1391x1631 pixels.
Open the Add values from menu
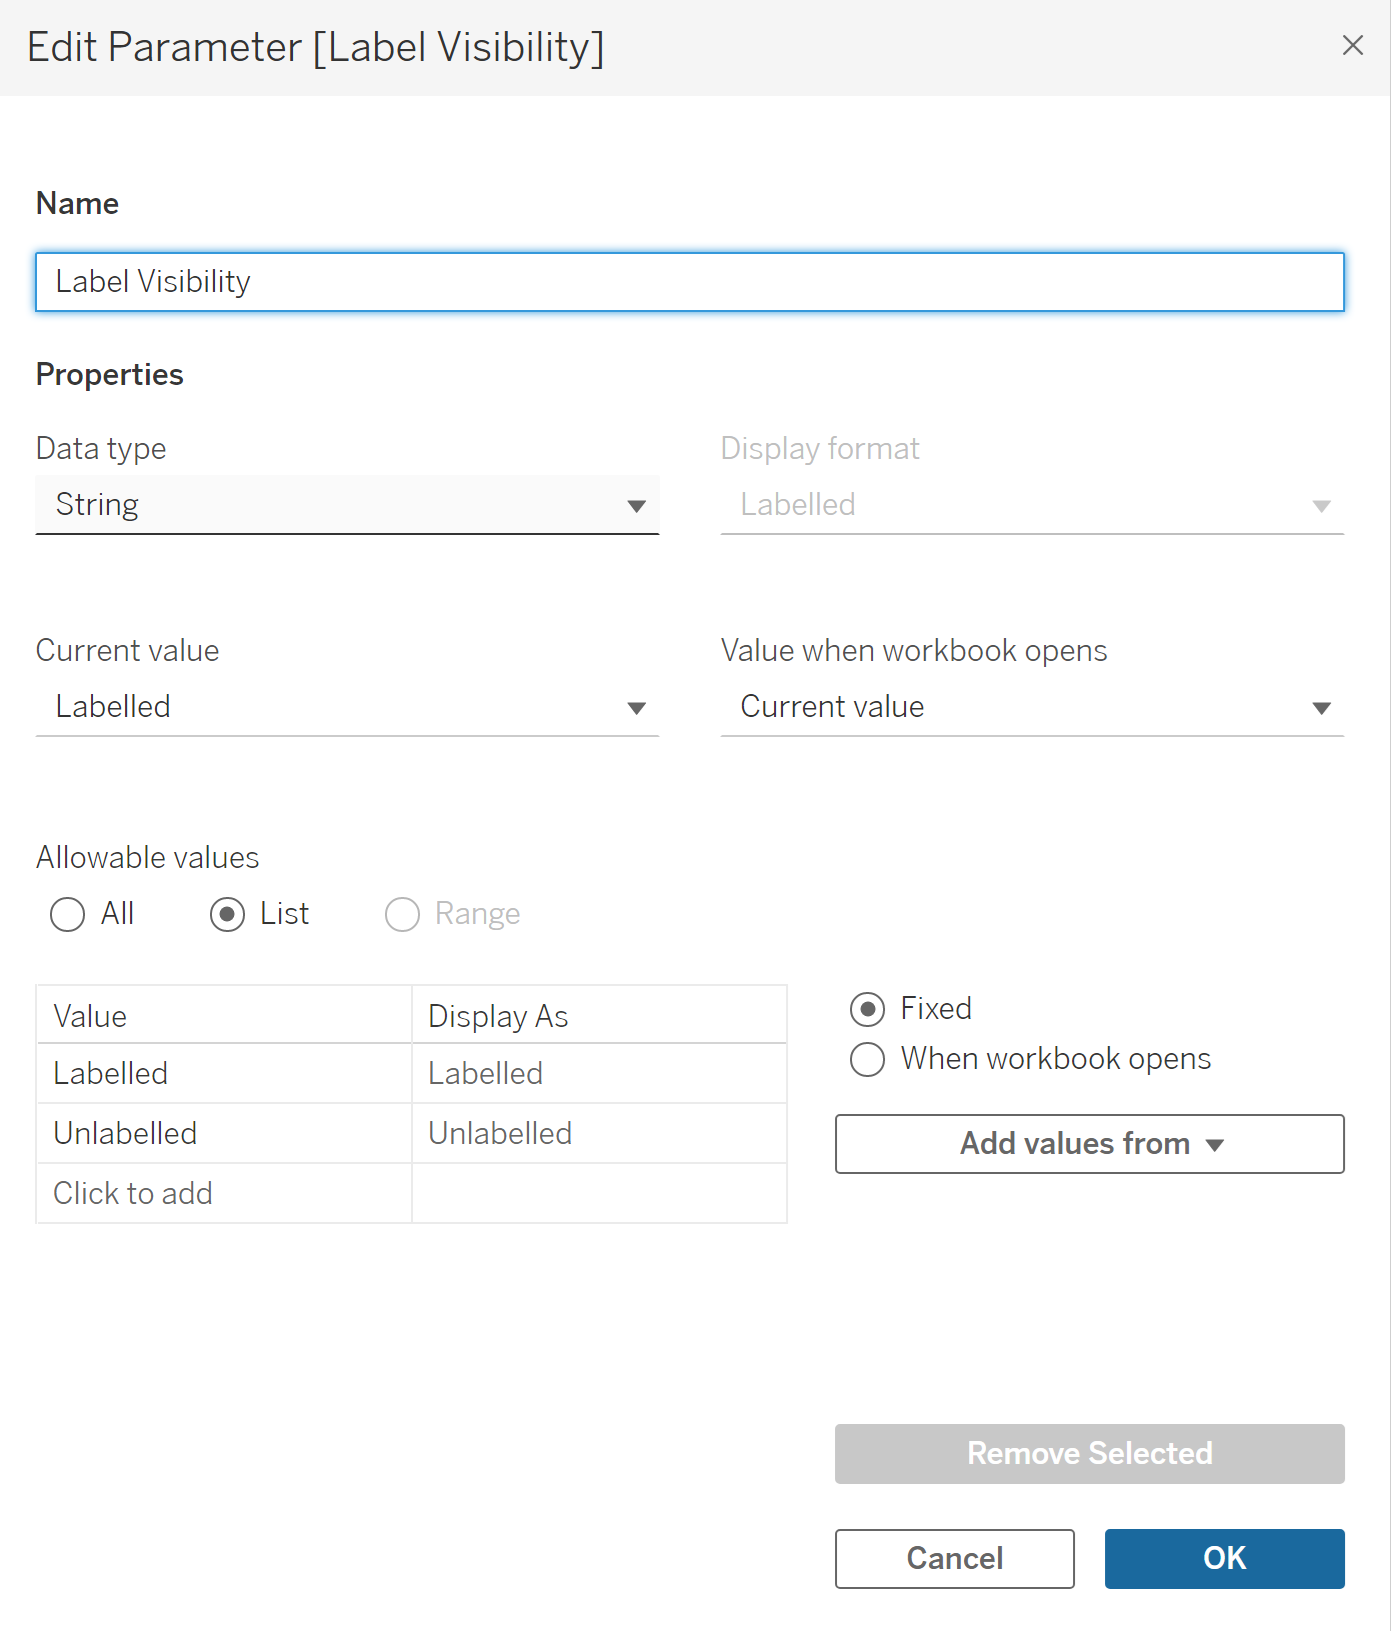coord(1089,1144)
